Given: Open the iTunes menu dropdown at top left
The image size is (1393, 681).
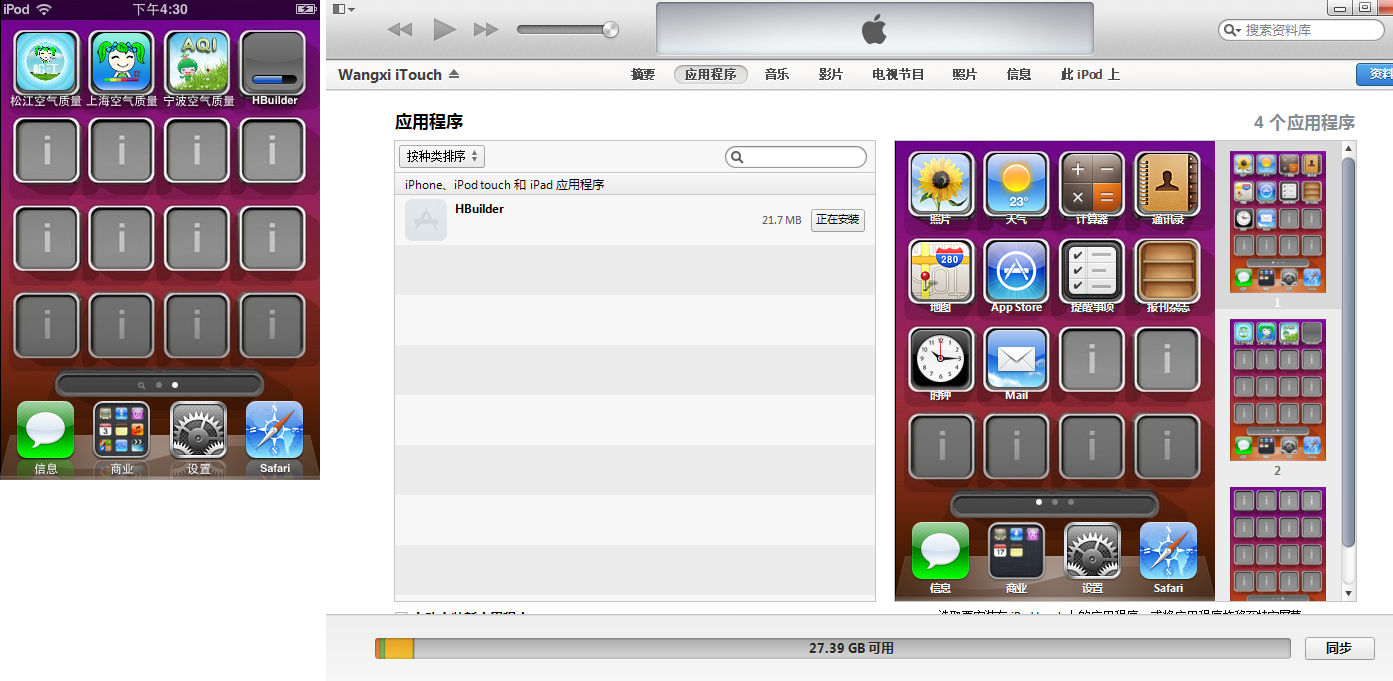Looking at the screenshot, I should click(x=342, y=9).
